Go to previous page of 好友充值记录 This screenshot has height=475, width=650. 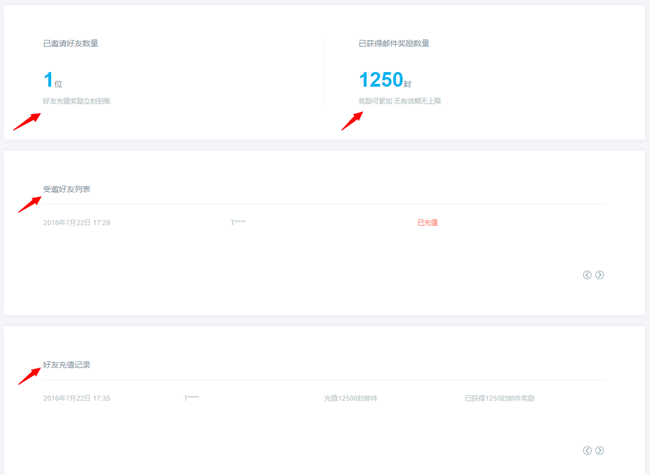[x=587, y=451]
